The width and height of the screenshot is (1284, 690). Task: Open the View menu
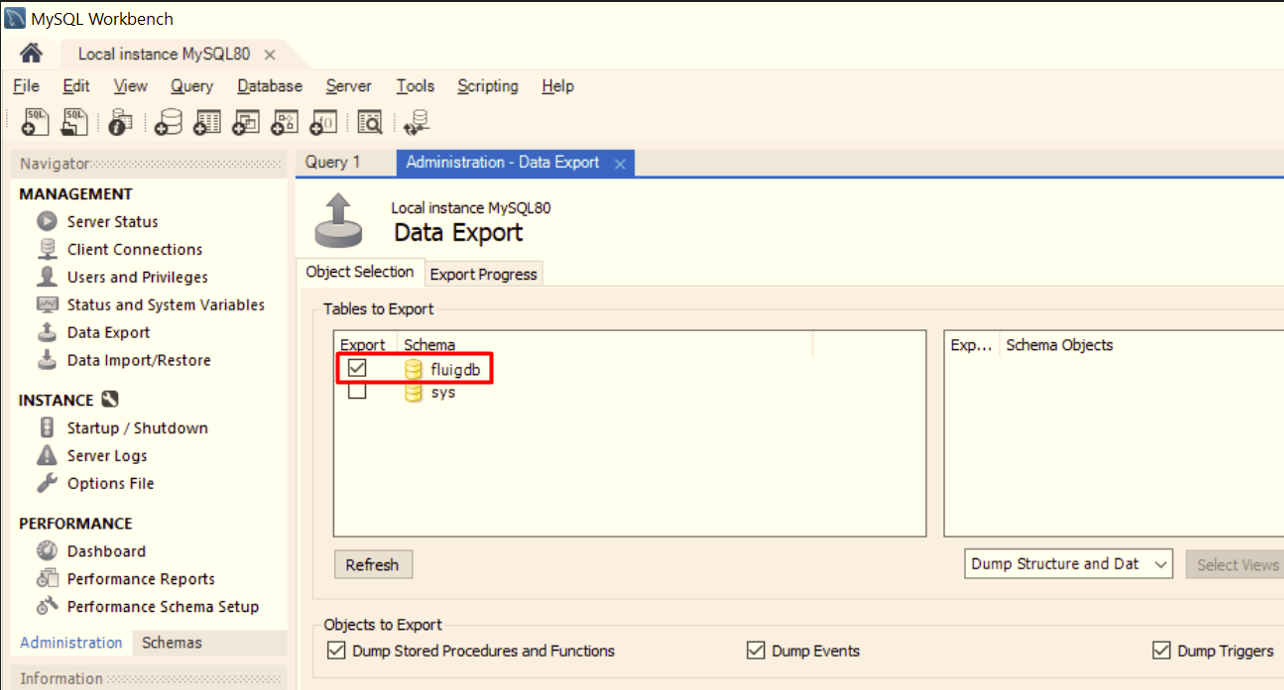point(130,86)
